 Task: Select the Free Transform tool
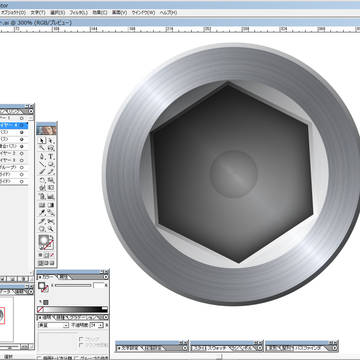pyautogui.click(x=51, y=188)
